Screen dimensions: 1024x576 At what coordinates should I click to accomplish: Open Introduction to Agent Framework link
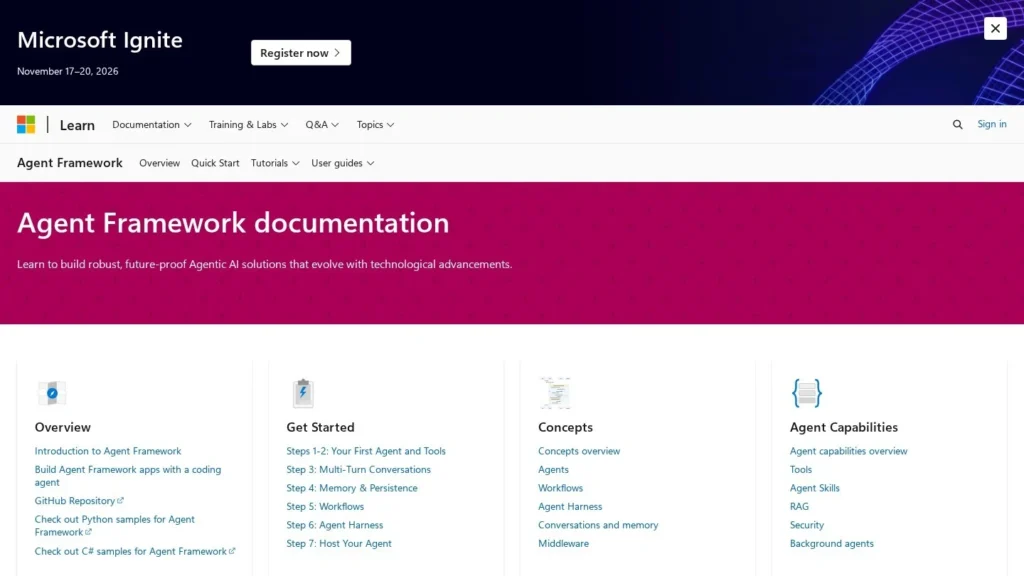click(x=108, y=451)
